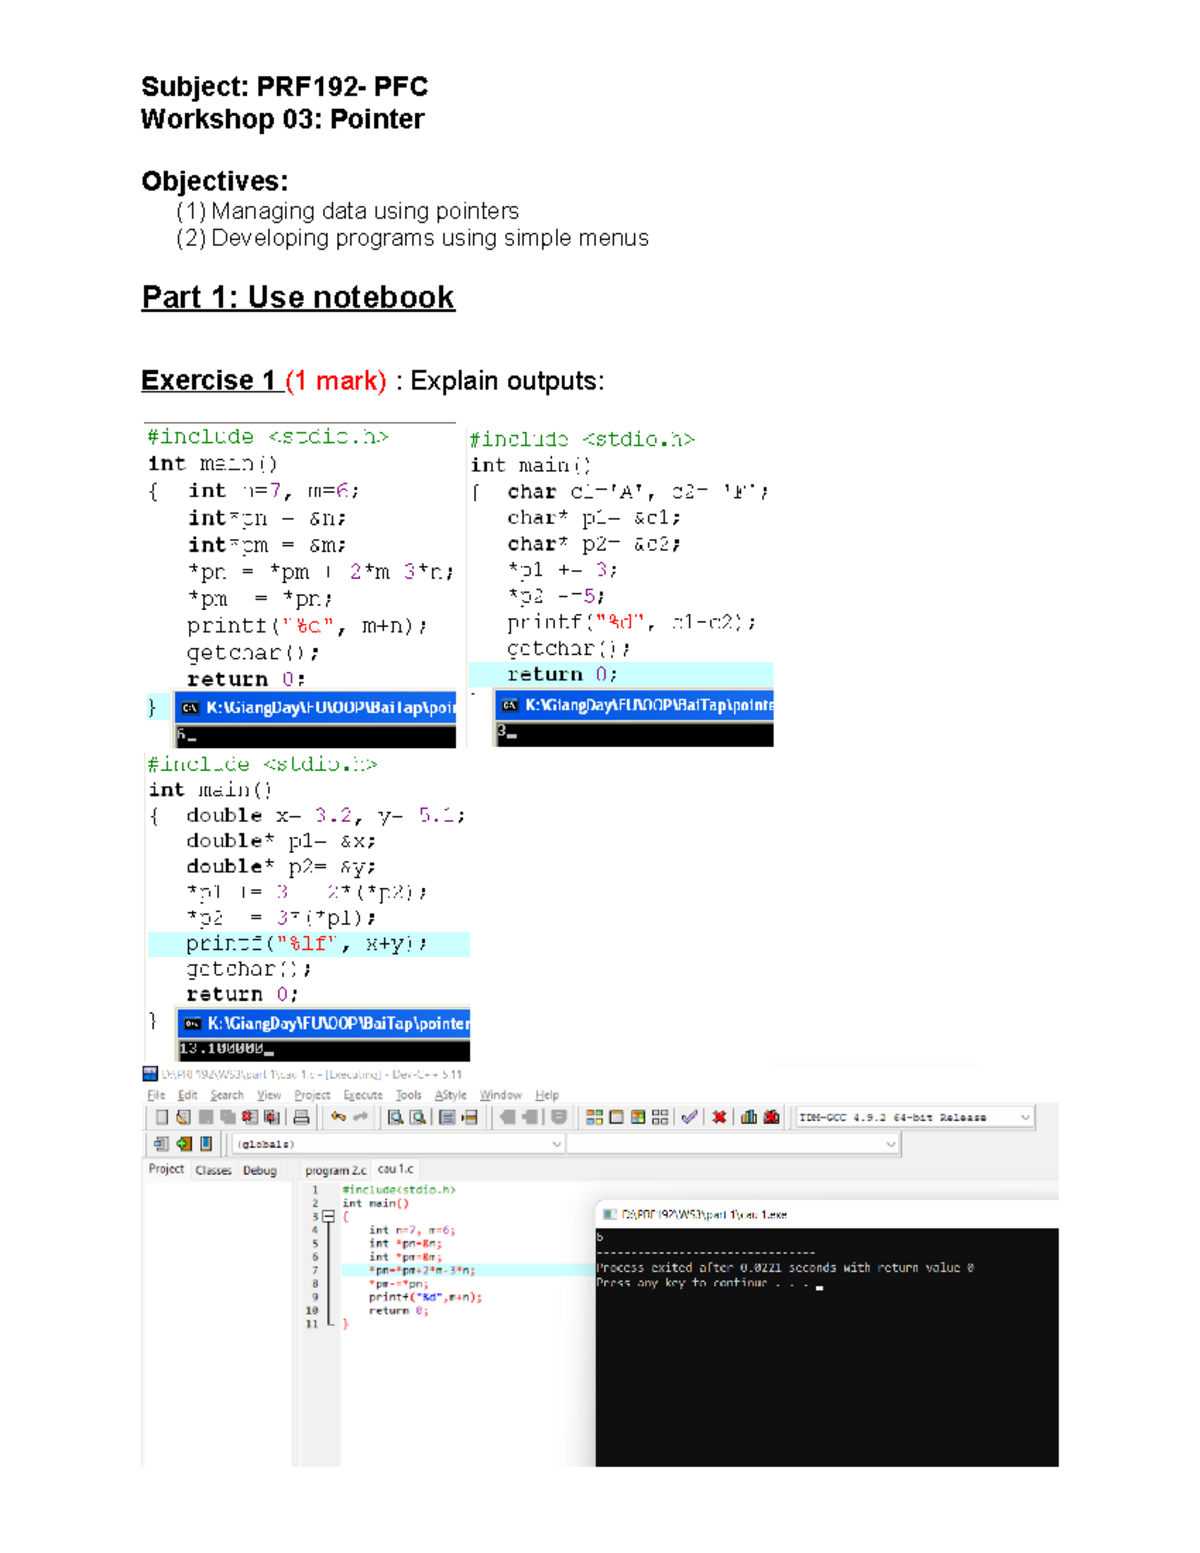Open the member function dropdown beside globals

(888, 1144)
